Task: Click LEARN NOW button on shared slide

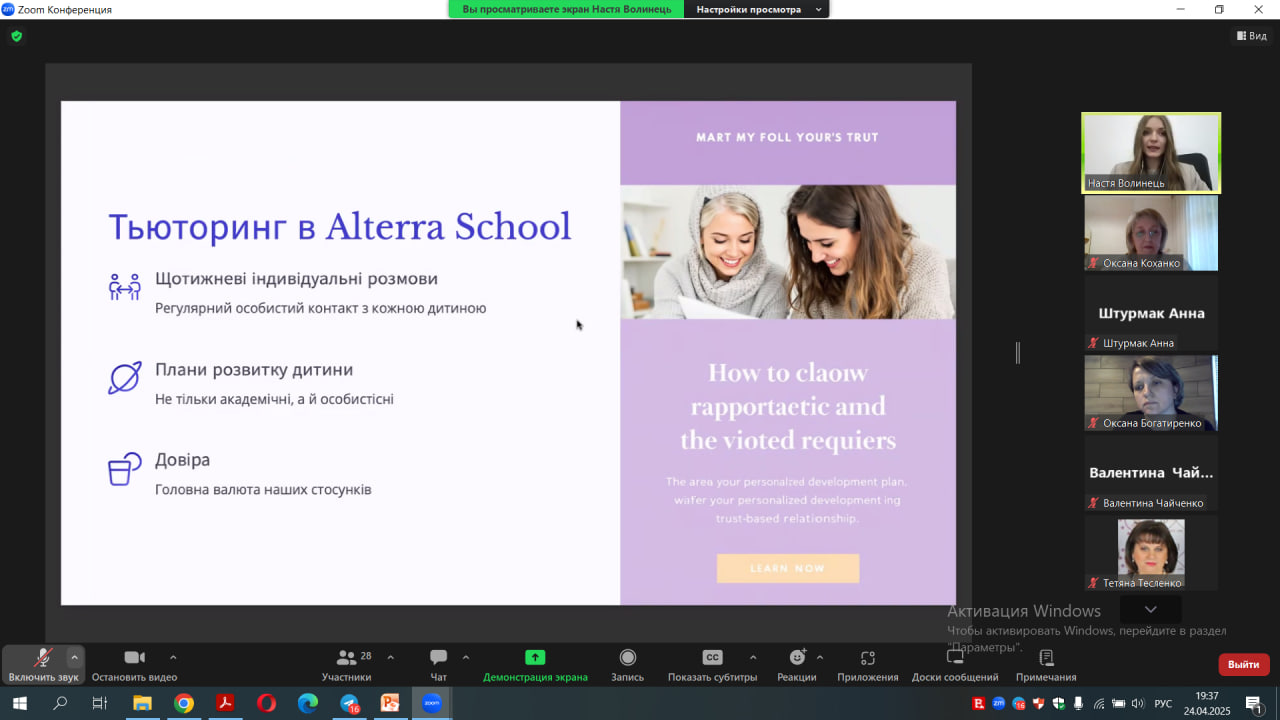Action: [x=788, y=568]
